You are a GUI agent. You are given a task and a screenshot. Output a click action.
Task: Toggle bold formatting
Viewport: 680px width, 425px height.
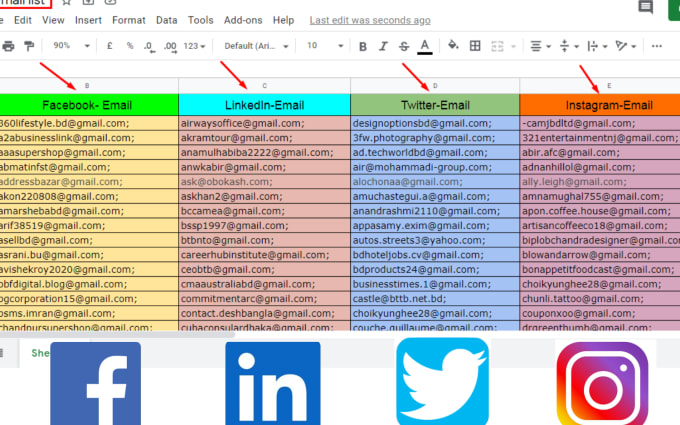tap(363, 46)
